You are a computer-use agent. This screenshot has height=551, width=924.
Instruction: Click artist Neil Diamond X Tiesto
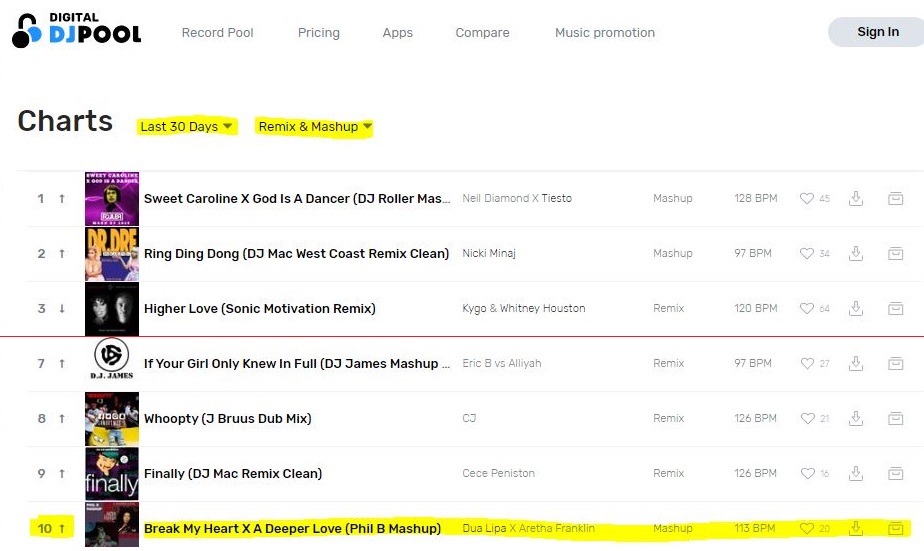click(517, 199)
